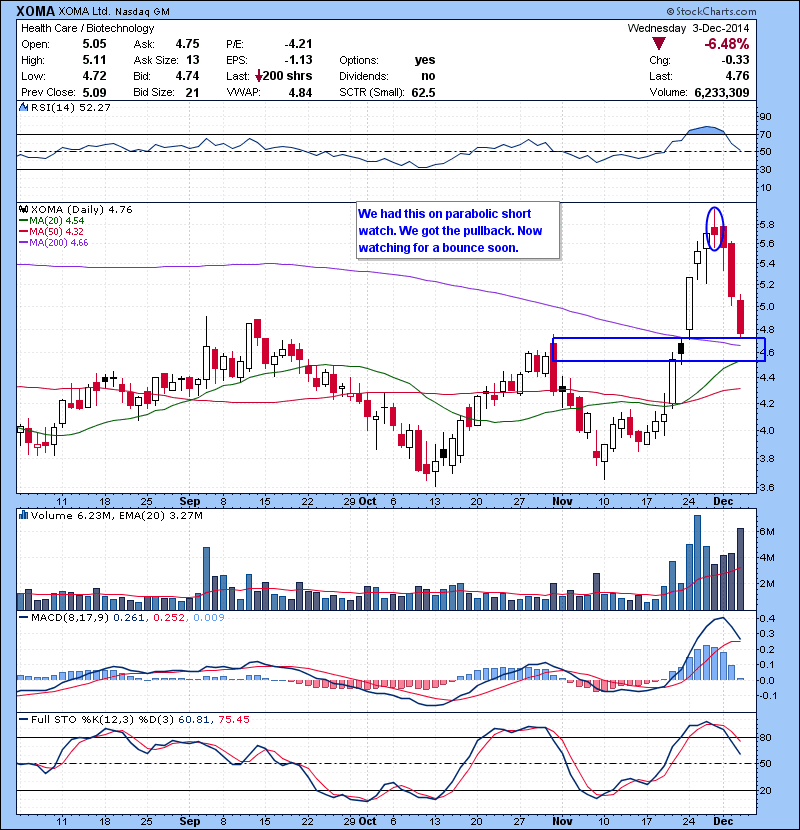This screenshot has height=830, width=800.
Task: Click the bold XOMA ticker in the header
Action: tap(35, 11)
